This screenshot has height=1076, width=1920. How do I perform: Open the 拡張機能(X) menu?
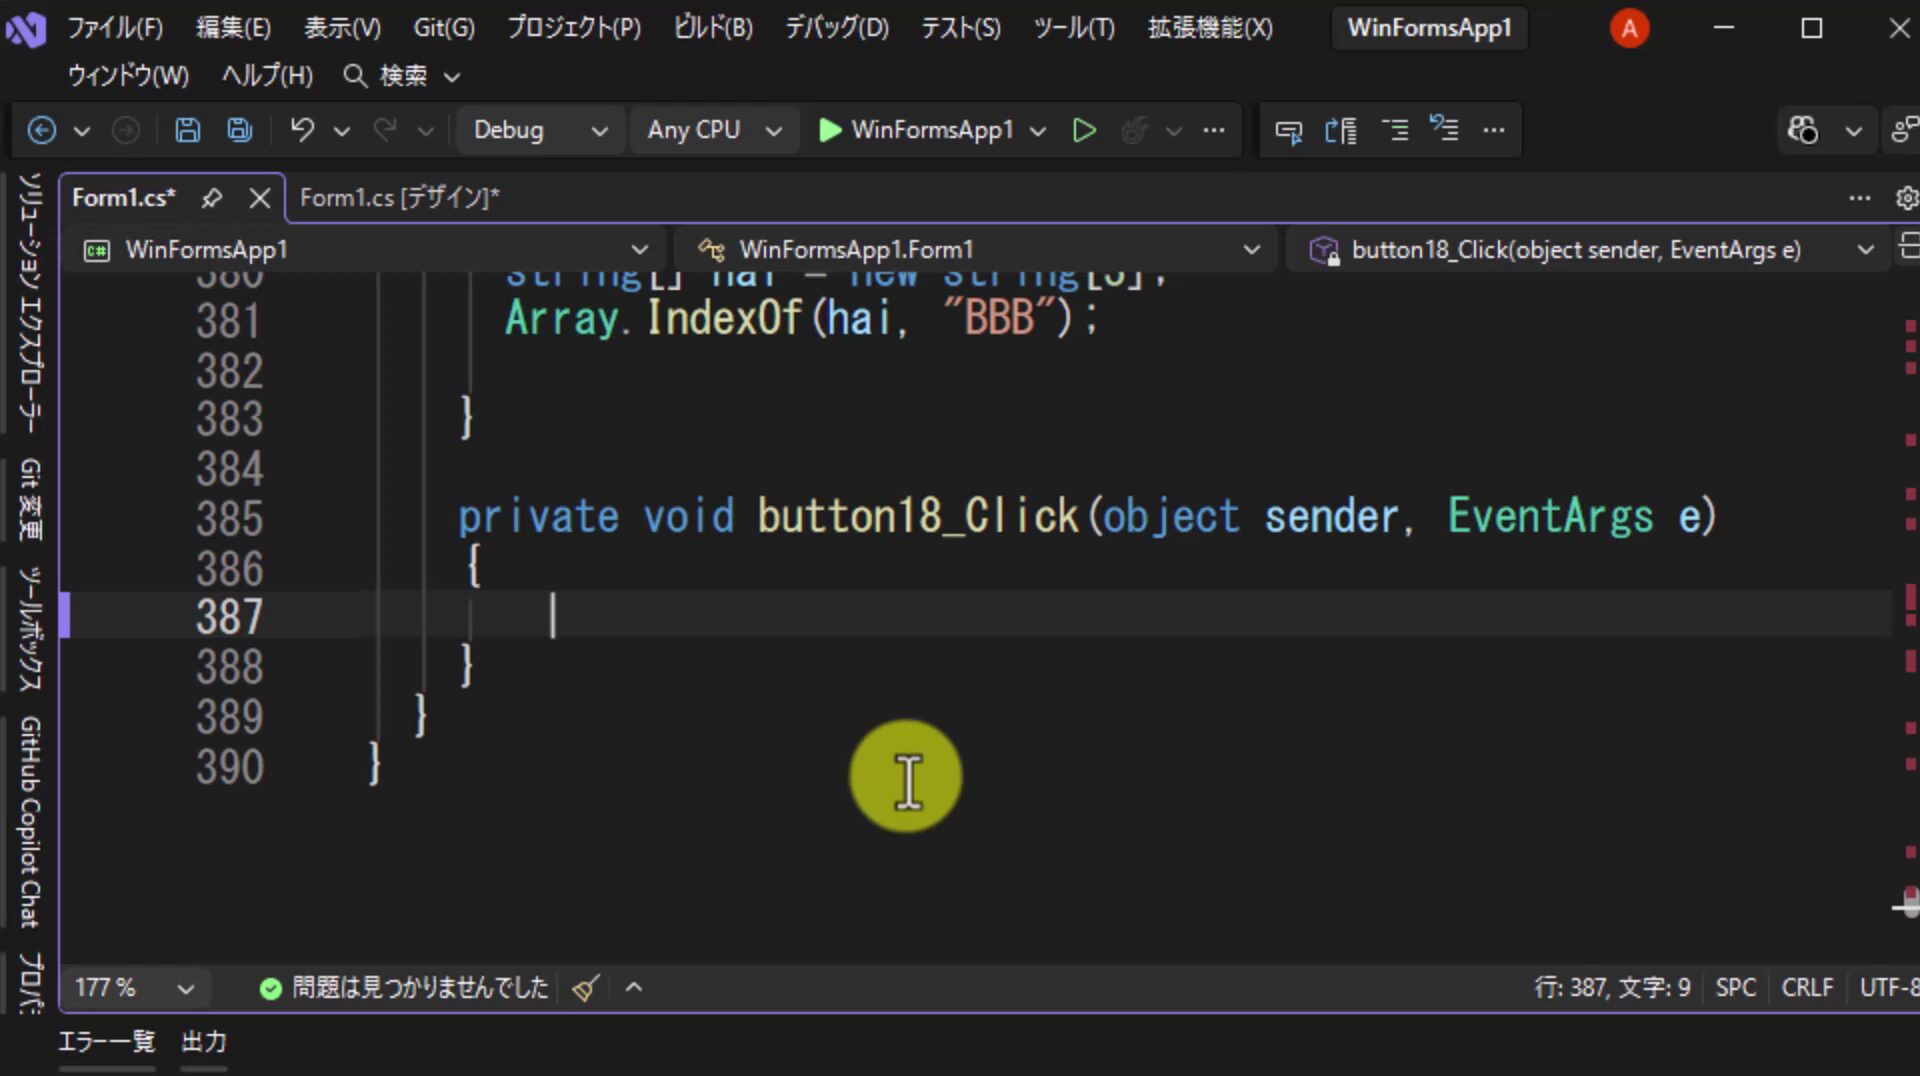point(1210,28)
